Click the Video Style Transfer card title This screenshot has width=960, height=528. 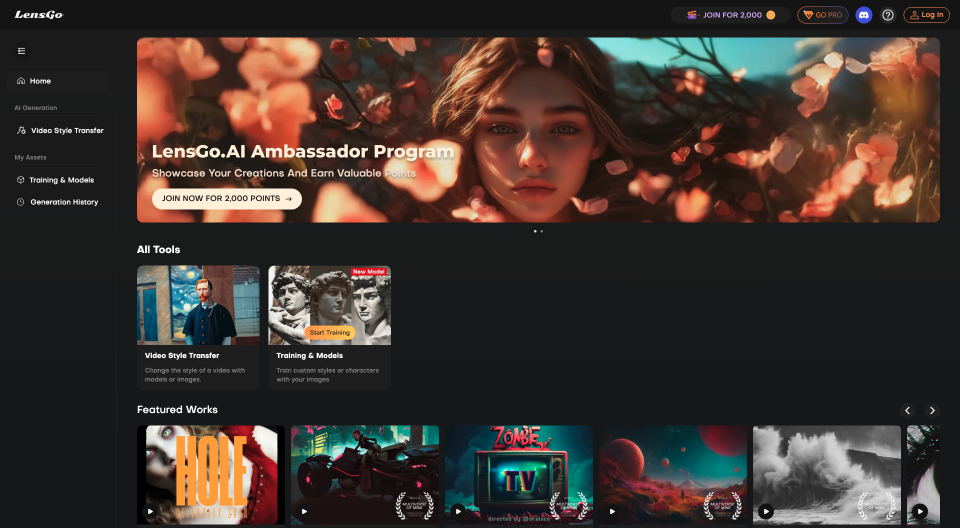coord(182,355)
